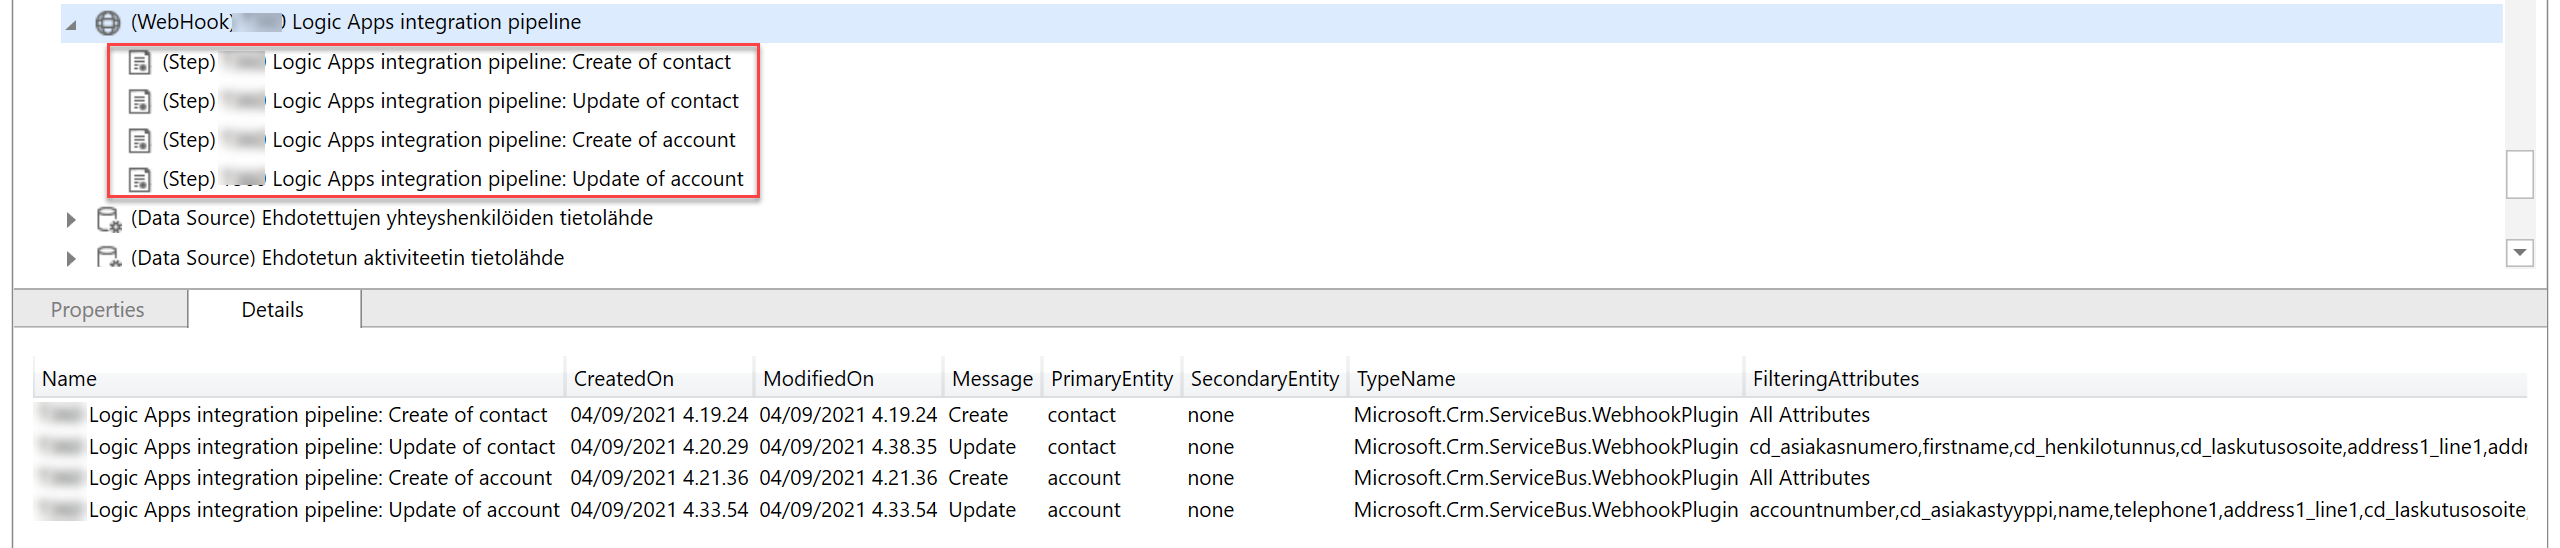Click the Update of contact step icon
The image size is (2560, 548).
pyautogui.click(x=140, y=101)
